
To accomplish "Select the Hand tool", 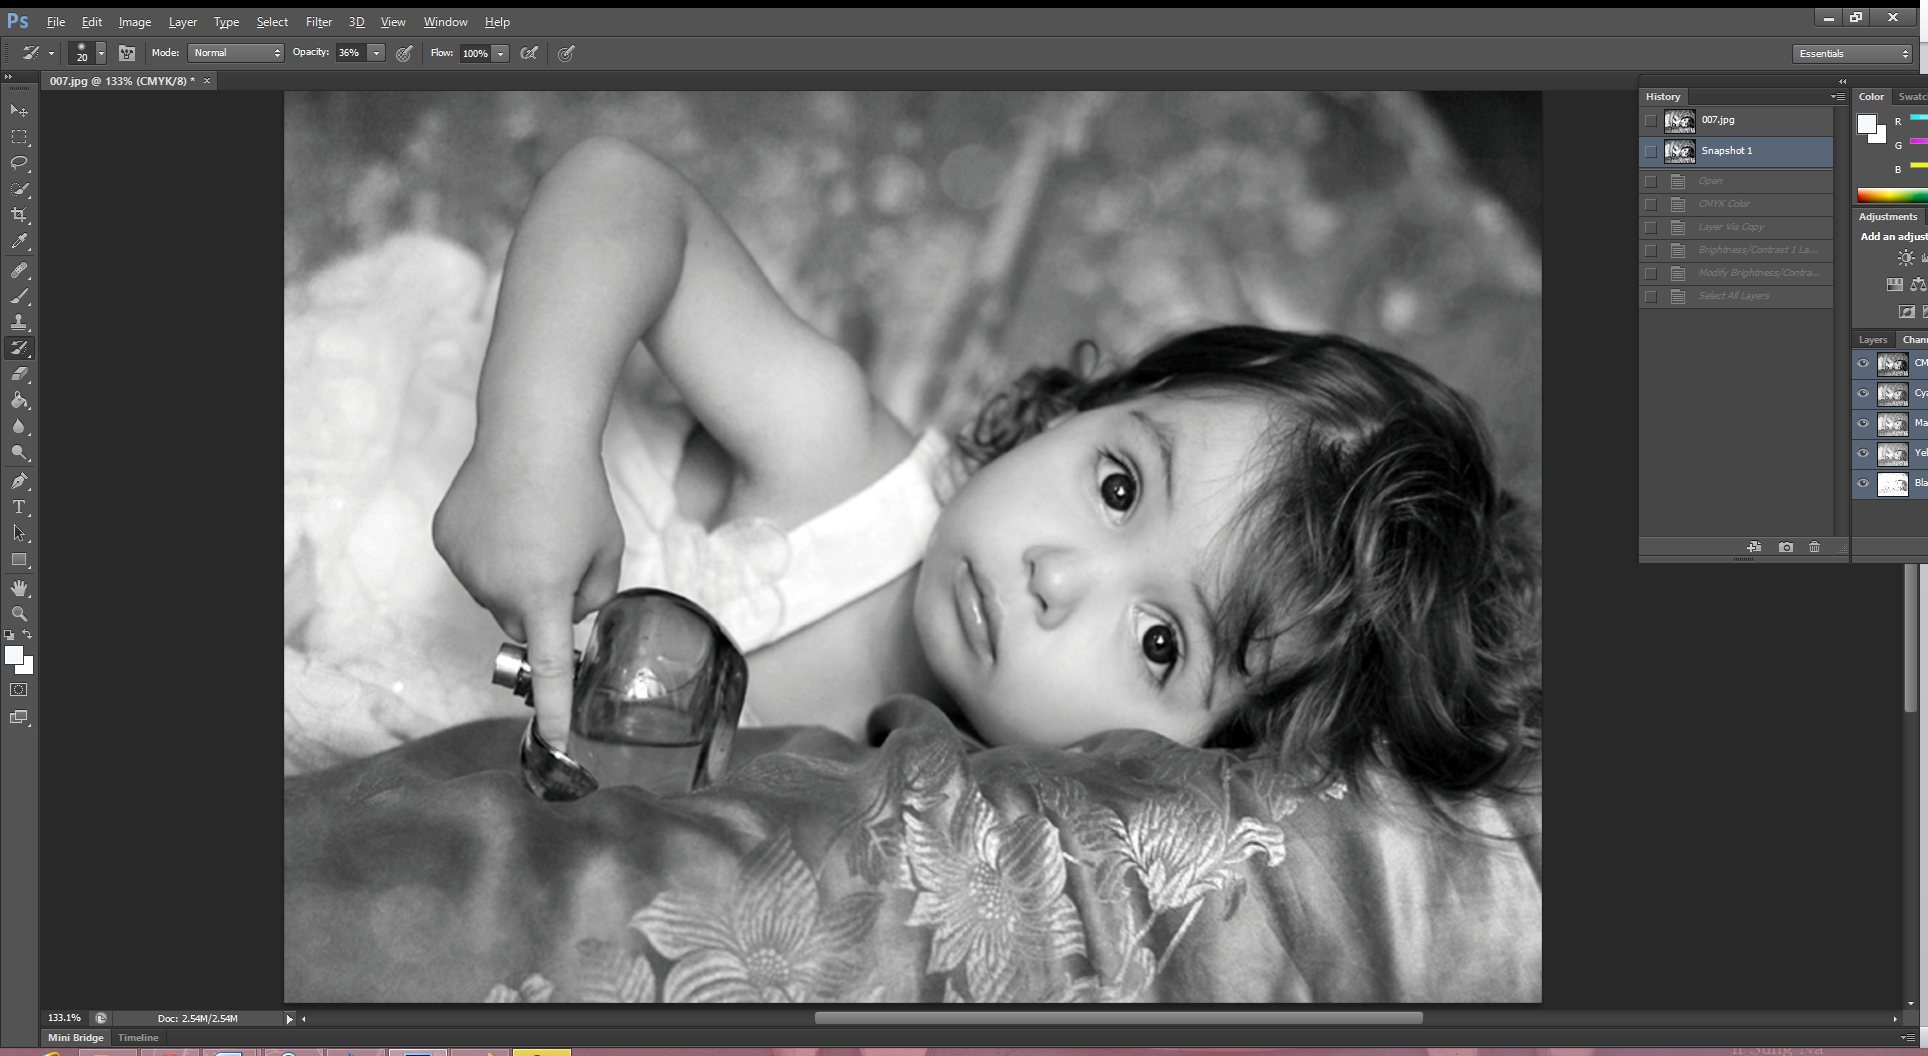I will click(x=19, y=588).
